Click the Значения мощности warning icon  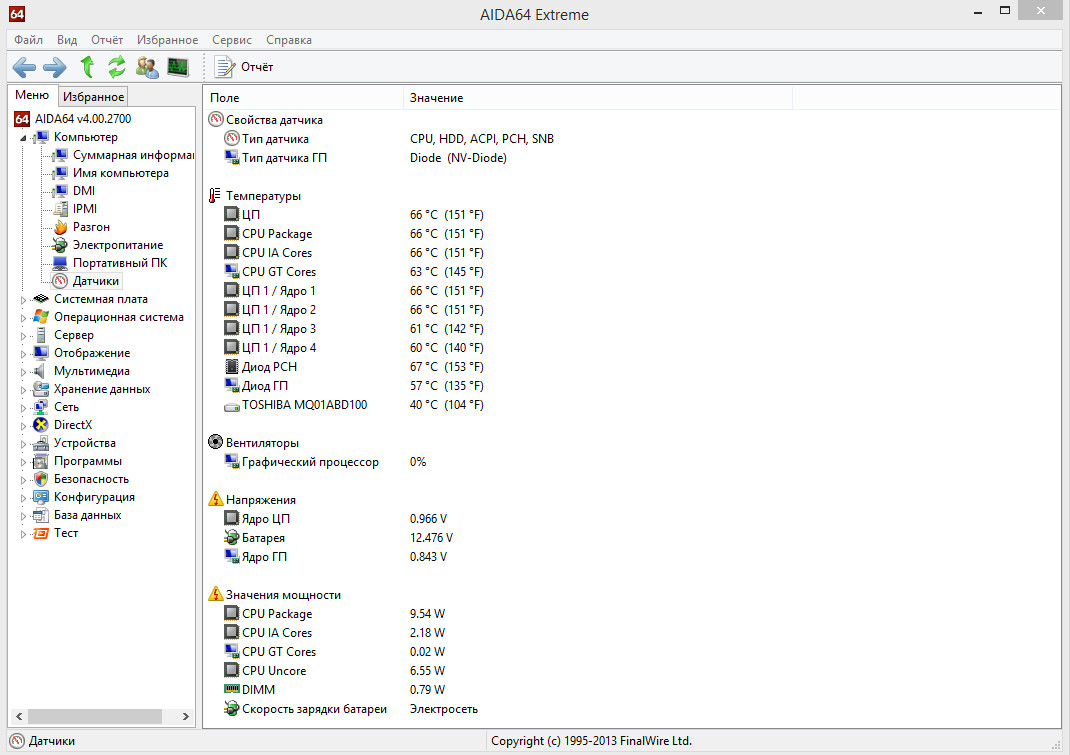point(216,594)
